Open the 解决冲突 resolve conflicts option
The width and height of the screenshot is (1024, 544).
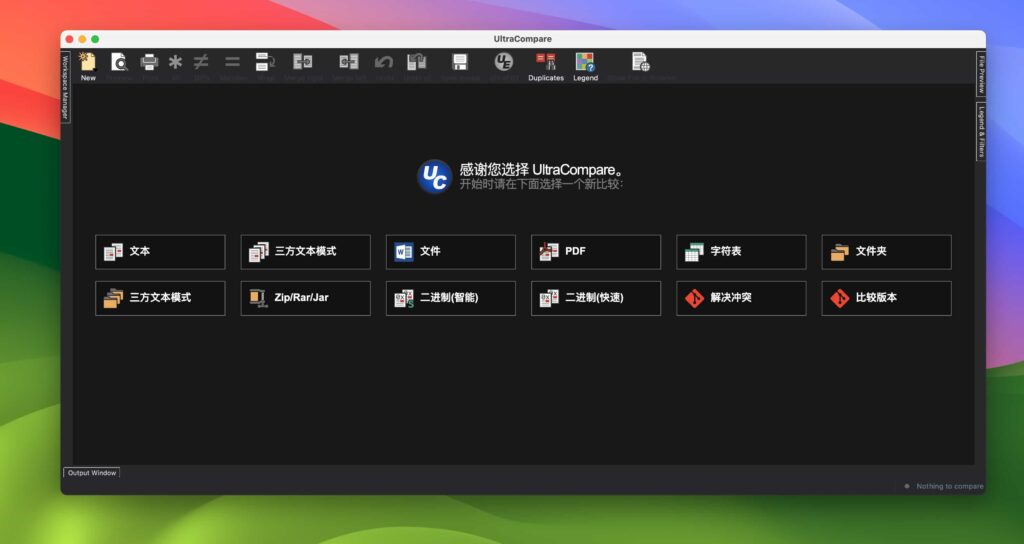741,298
